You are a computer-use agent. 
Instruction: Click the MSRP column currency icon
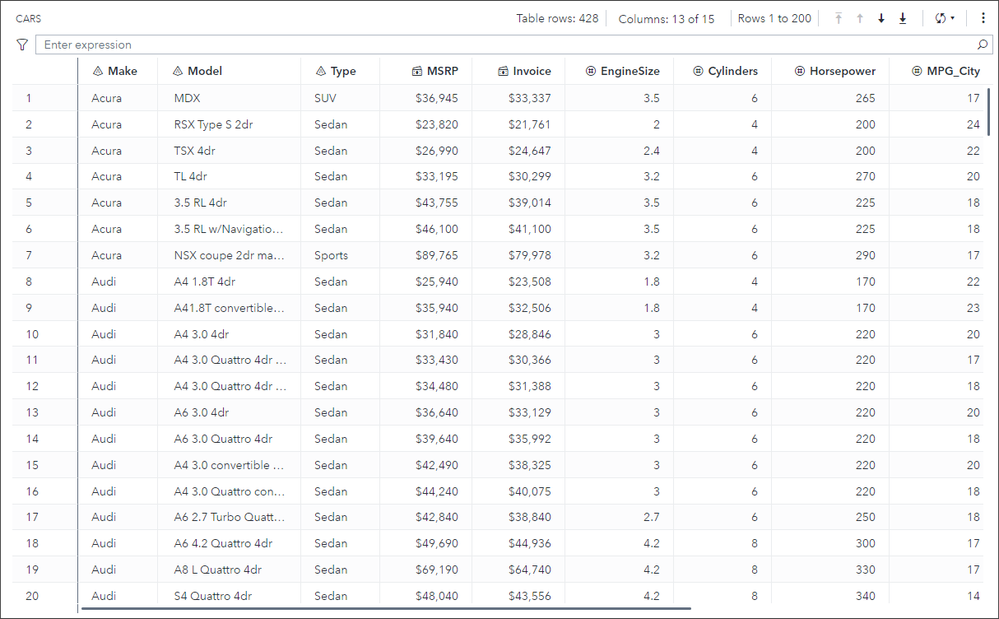tap(417, 71)
